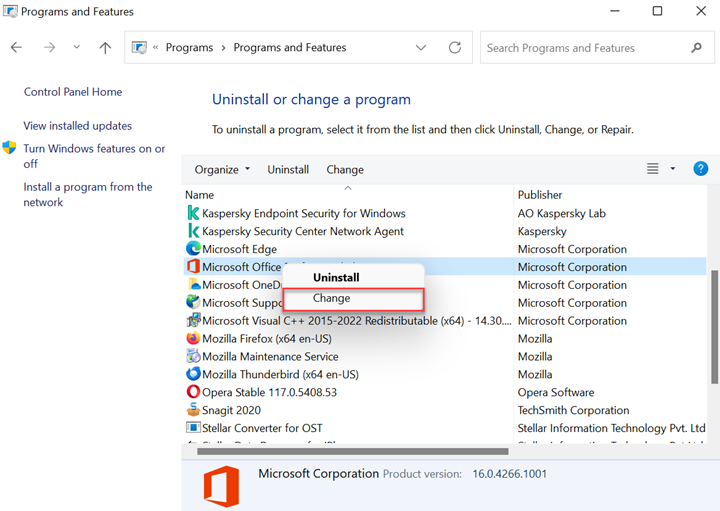Open recent locations dropdown arrow
The width and height of the screenshot is (720, 511).
coord(77,47)
